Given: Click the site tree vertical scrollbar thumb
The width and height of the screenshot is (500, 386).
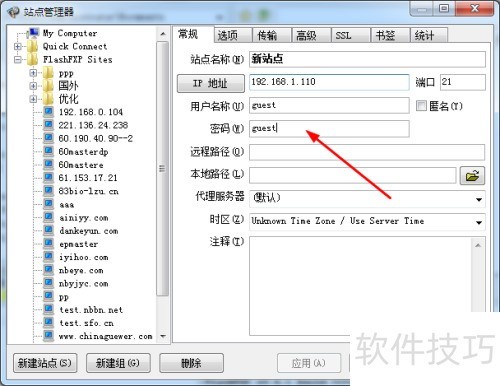Looking at the screenshot, I should (162, 169).
